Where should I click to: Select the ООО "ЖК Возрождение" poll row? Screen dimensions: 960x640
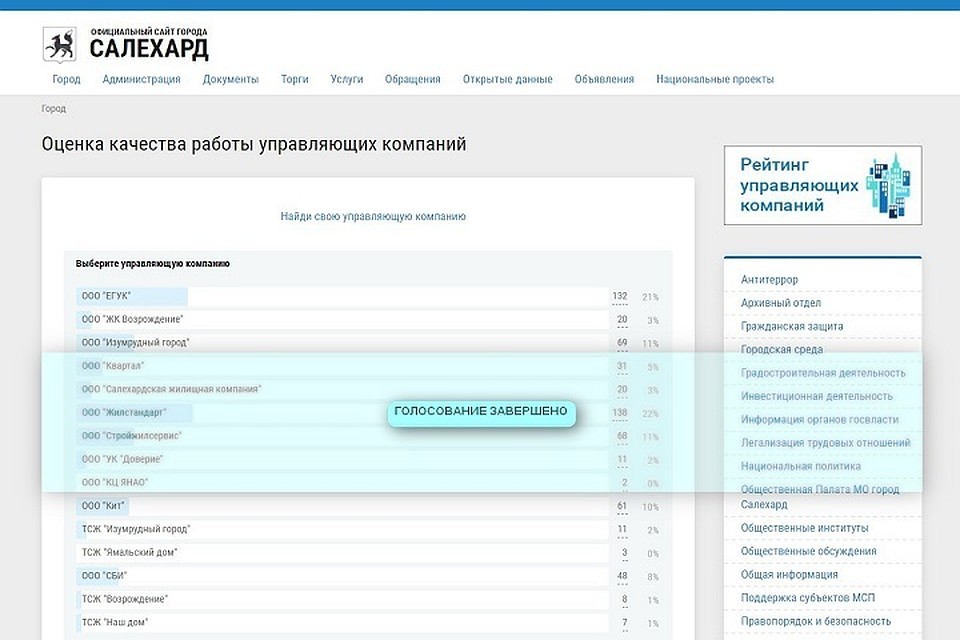[x=342, y=320]
